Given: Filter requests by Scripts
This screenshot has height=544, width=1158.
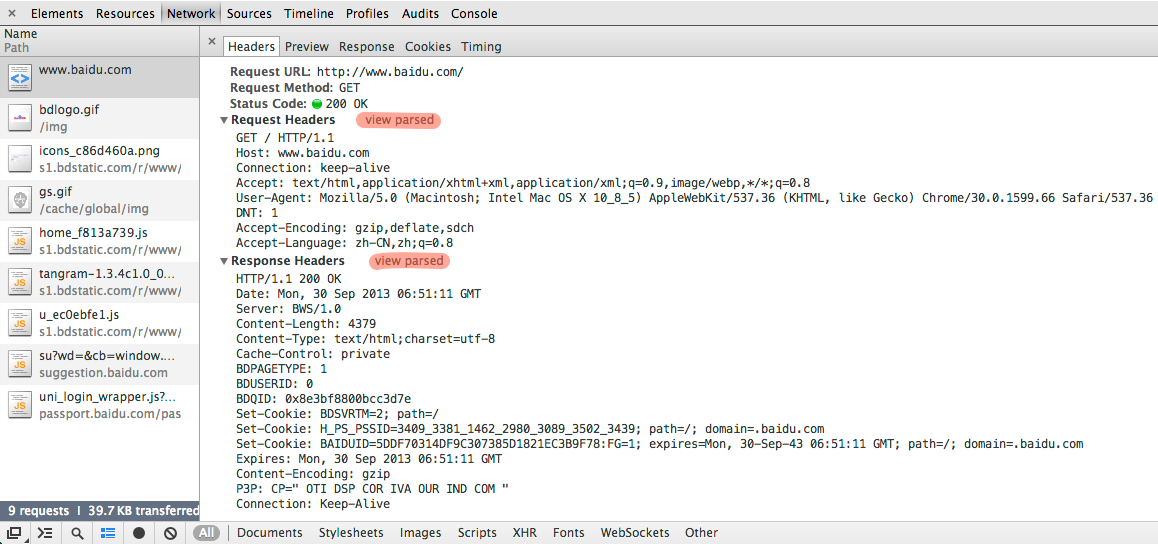Looking at the screenshot, I should pyautogui.click(x=477, y=532).
